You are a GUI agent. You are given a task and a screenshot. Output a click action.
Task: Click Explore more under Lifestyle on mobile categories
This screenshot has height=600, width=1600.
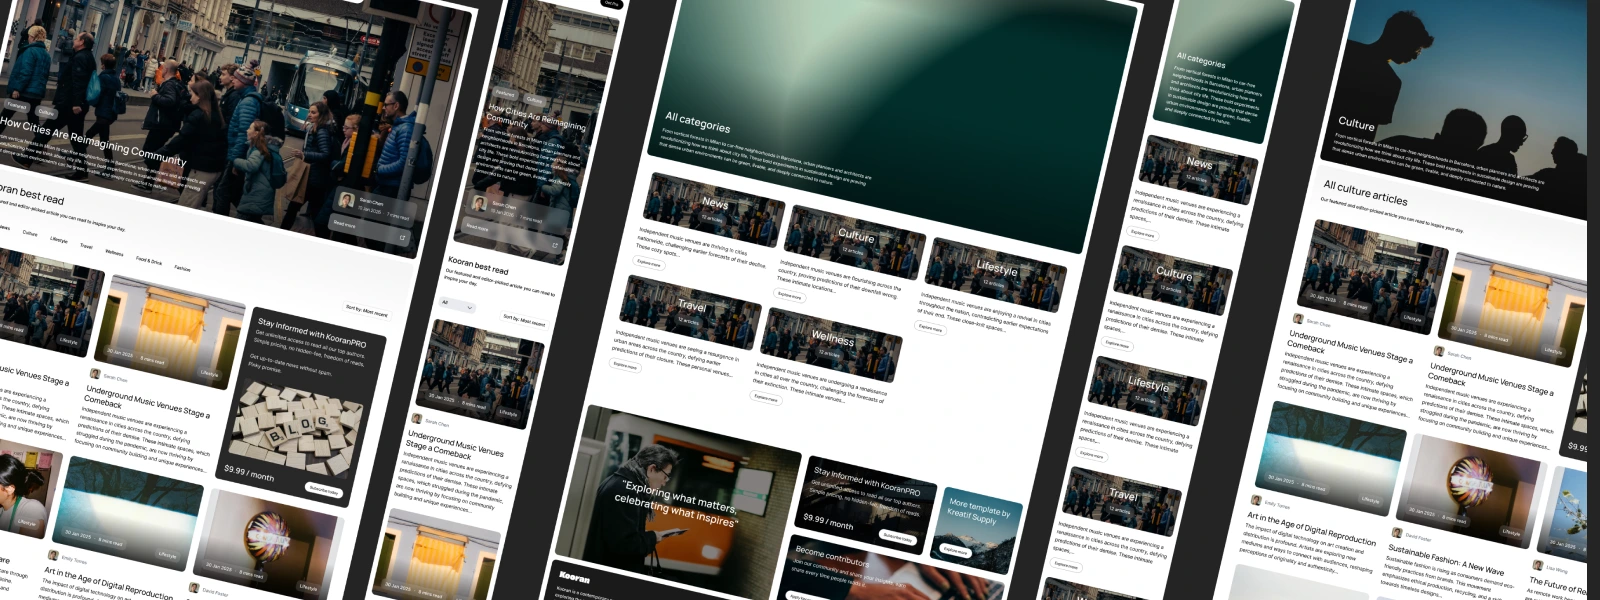pyautogui.click(x=1091, y=455)
